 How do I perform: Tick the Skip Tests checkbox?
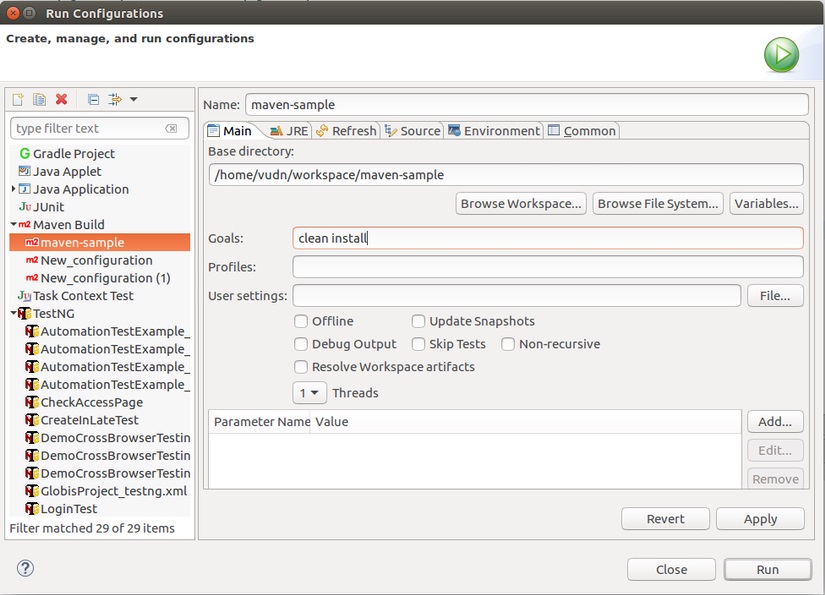coord(419,344)
